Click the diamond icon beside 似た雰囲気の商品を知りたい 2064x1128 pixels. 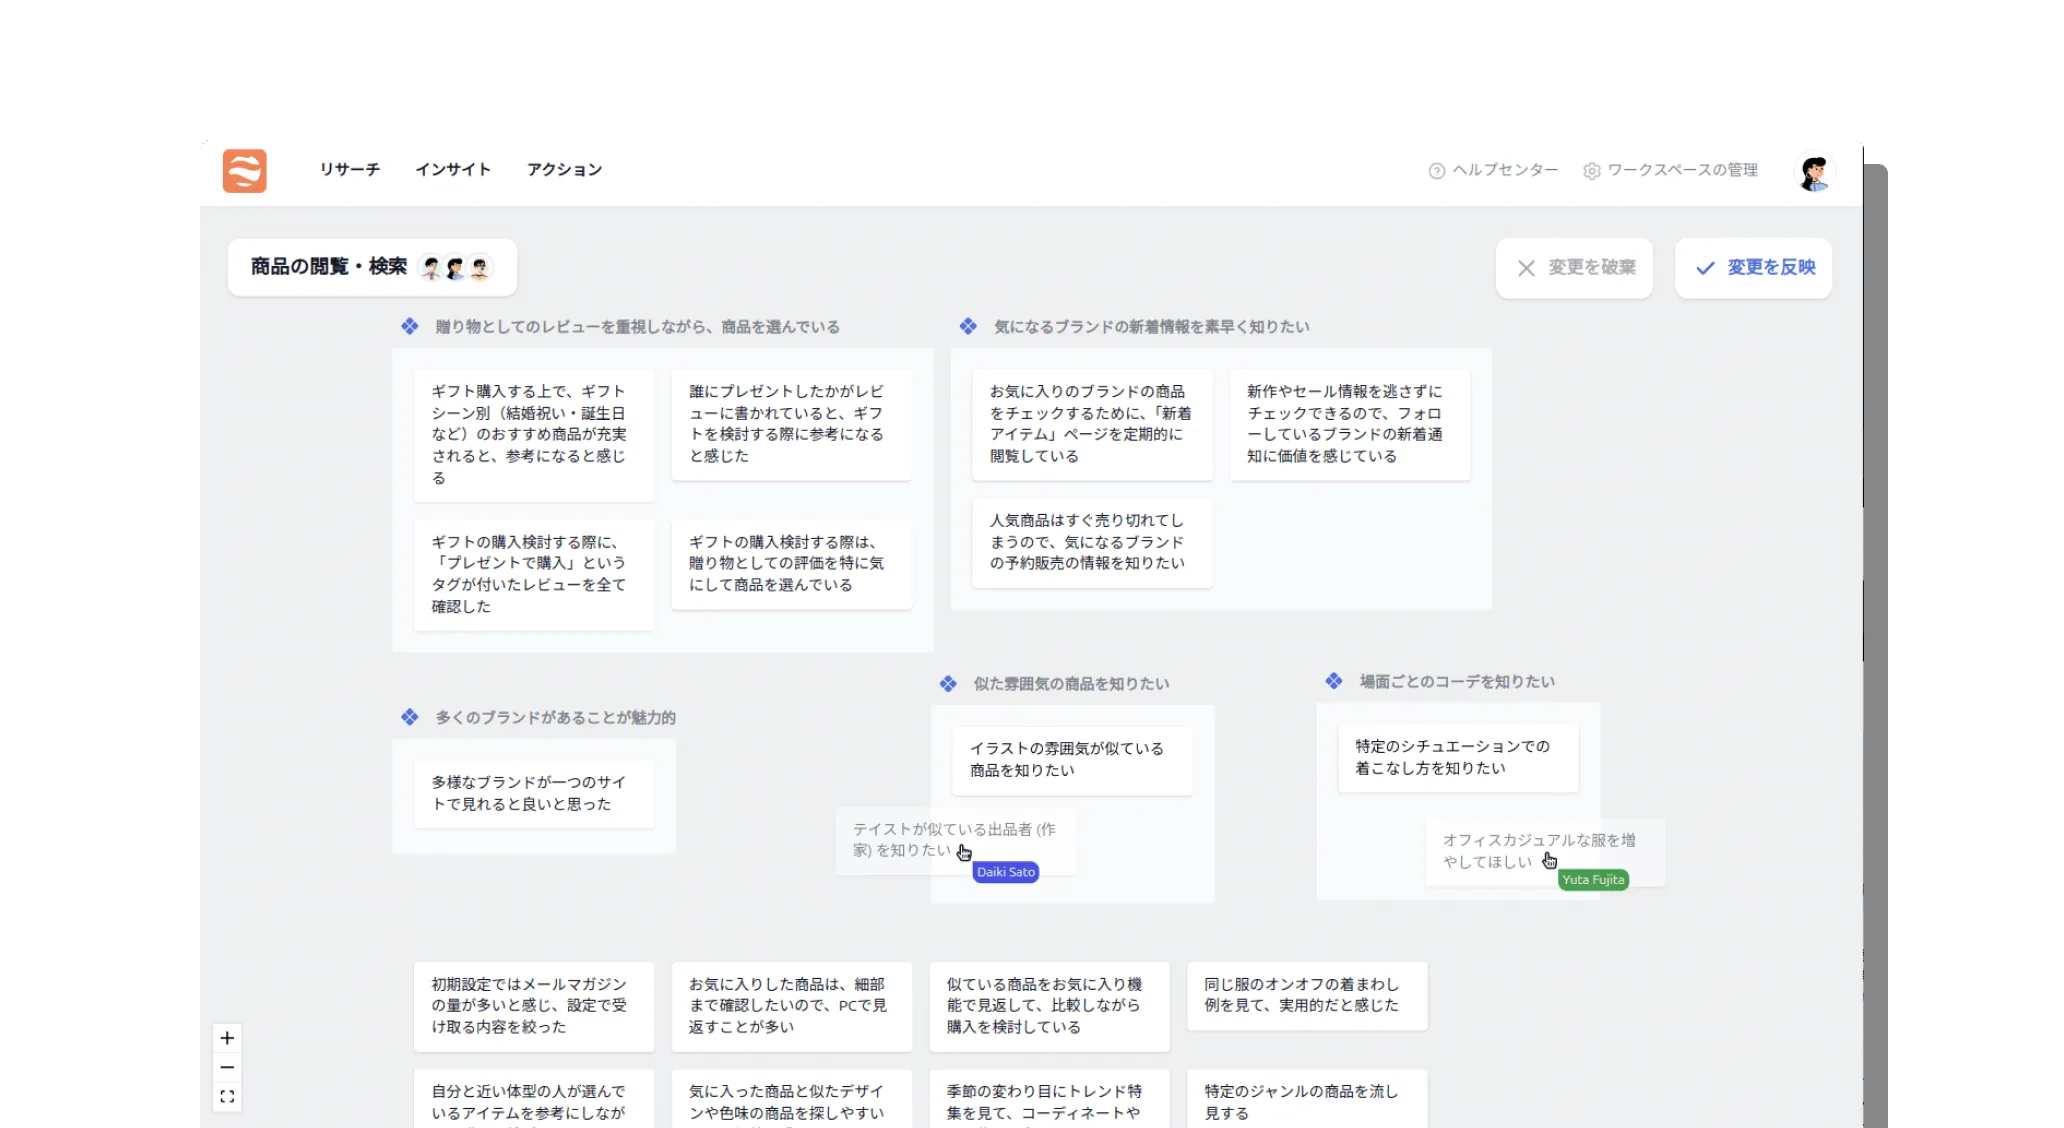948,684
